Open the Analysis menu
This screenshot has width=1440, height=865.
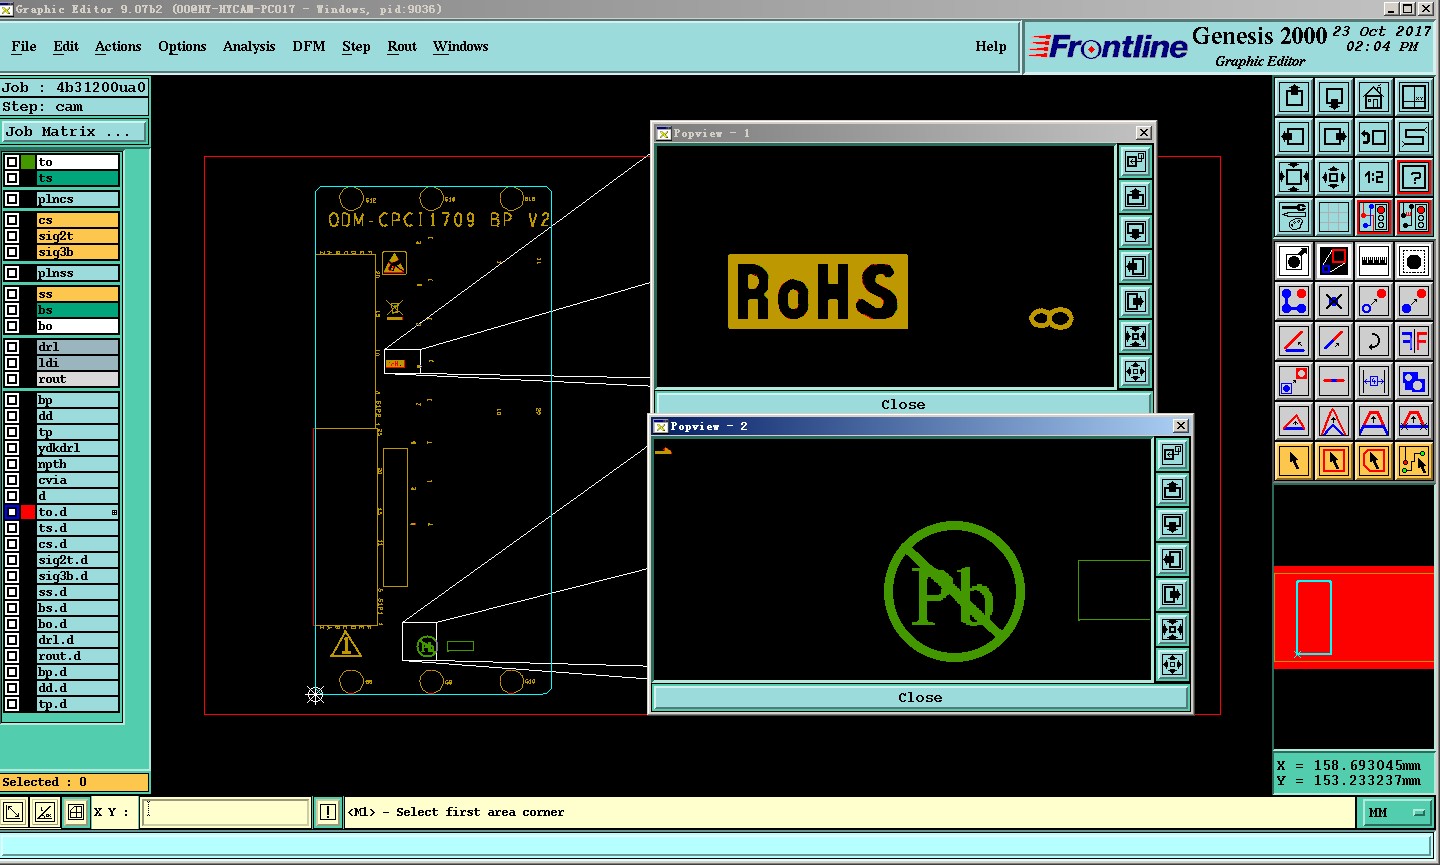249,46
